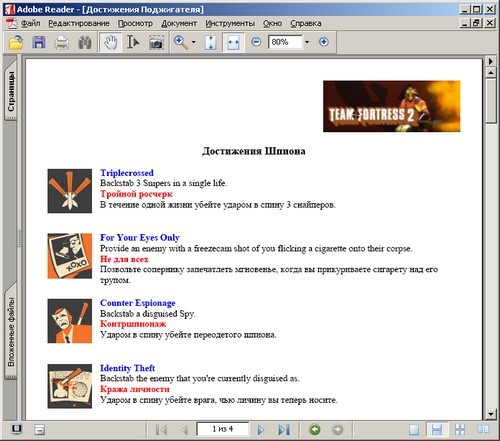This screenshot has height=441, width=500.
Task: Click the zoom out minus button
Action: tap(256, 42)
